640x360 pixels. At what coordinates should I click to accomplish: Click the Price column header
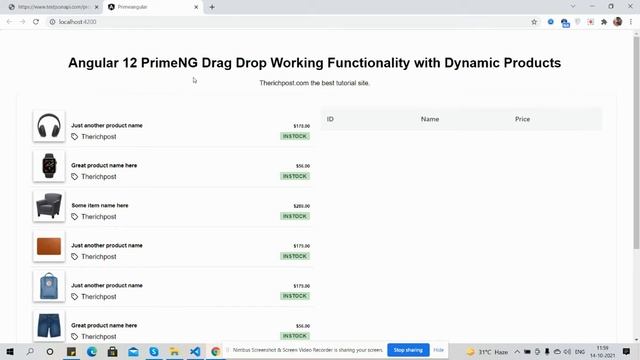[x=522, y=119]
